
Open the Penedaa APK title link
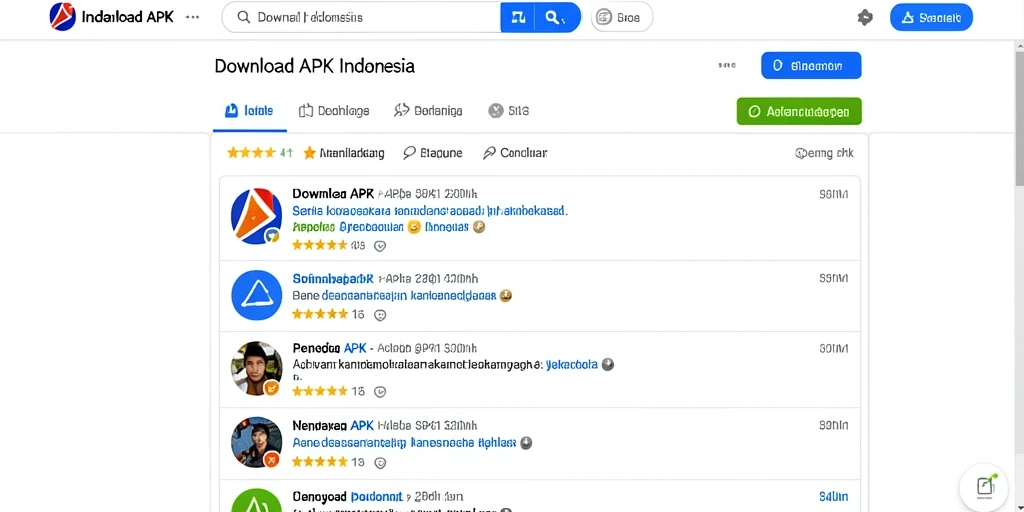click(330, 348)
